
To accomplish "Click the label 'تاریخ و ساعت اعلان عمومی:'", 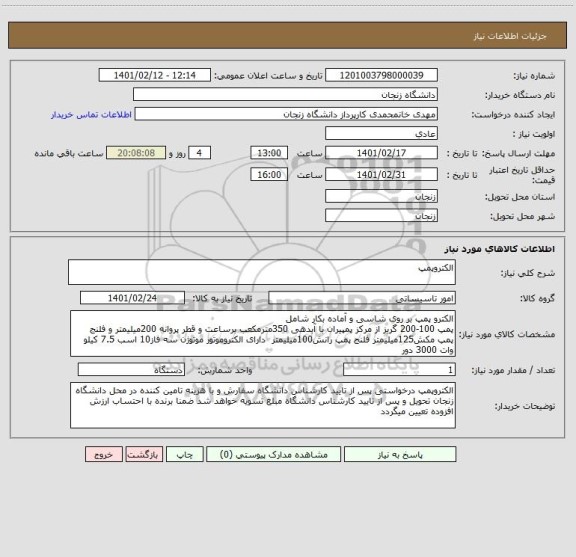I will 269,76.
